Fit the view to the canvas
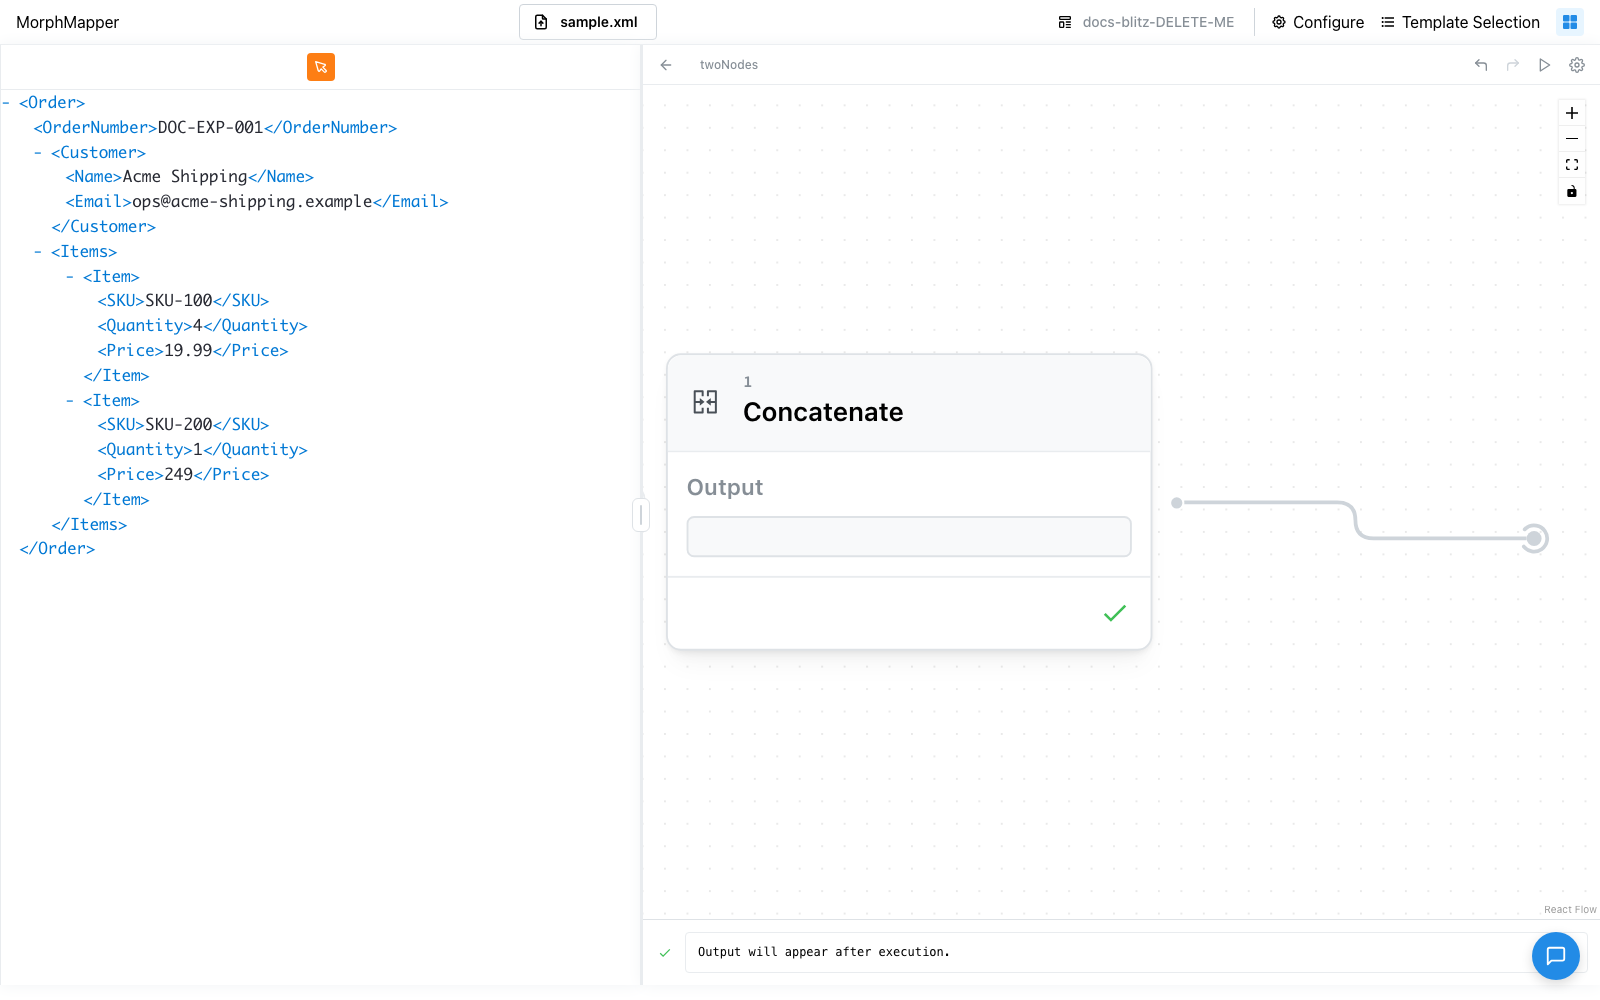This screenshot has width=1600, height=1000. [1572, 165]
